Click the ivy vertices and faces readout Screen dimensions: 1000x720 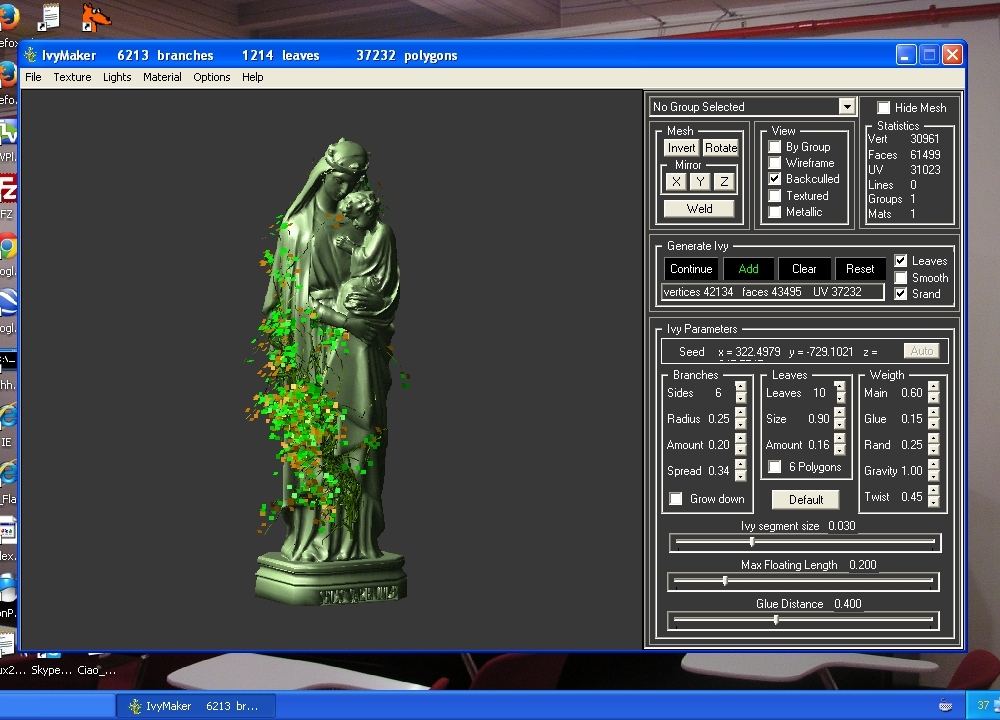pyautogui.click(x=773, y=292)
